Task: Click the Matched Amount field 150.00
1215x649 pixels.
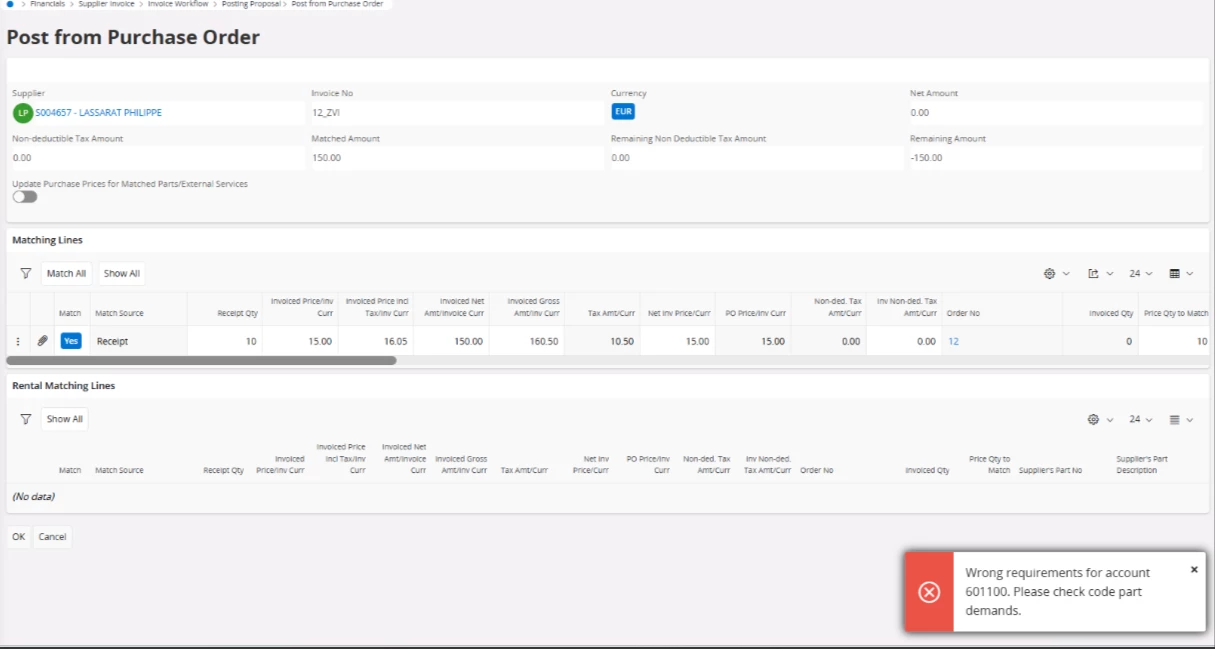Action: [x=457, y=158]
